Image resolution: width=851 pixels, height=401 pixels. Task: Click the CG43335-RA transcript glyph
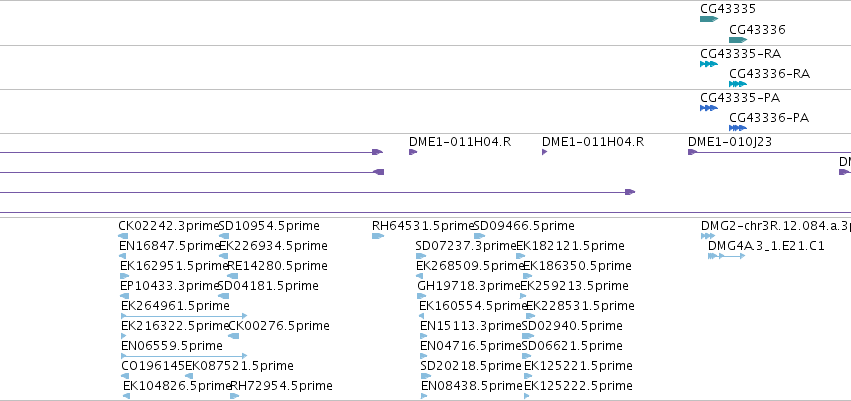point(709,64)
